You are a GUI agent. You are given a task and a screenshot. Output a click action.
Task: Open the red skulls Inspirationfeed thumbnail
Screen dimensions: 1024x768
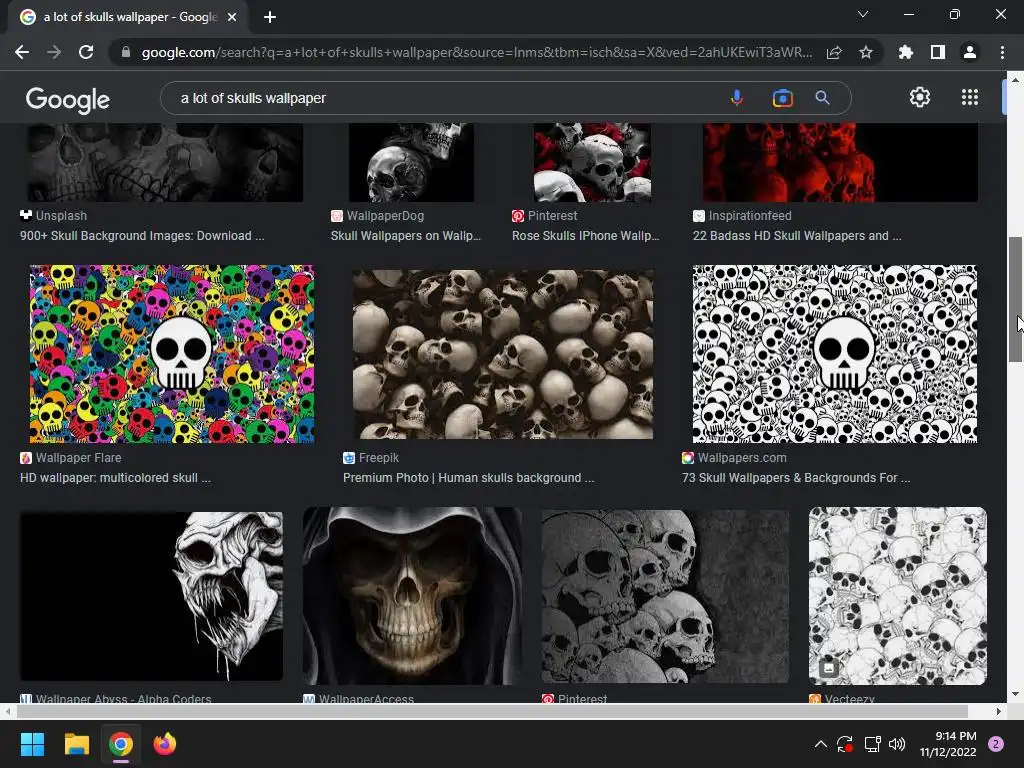tap(840, 163)
